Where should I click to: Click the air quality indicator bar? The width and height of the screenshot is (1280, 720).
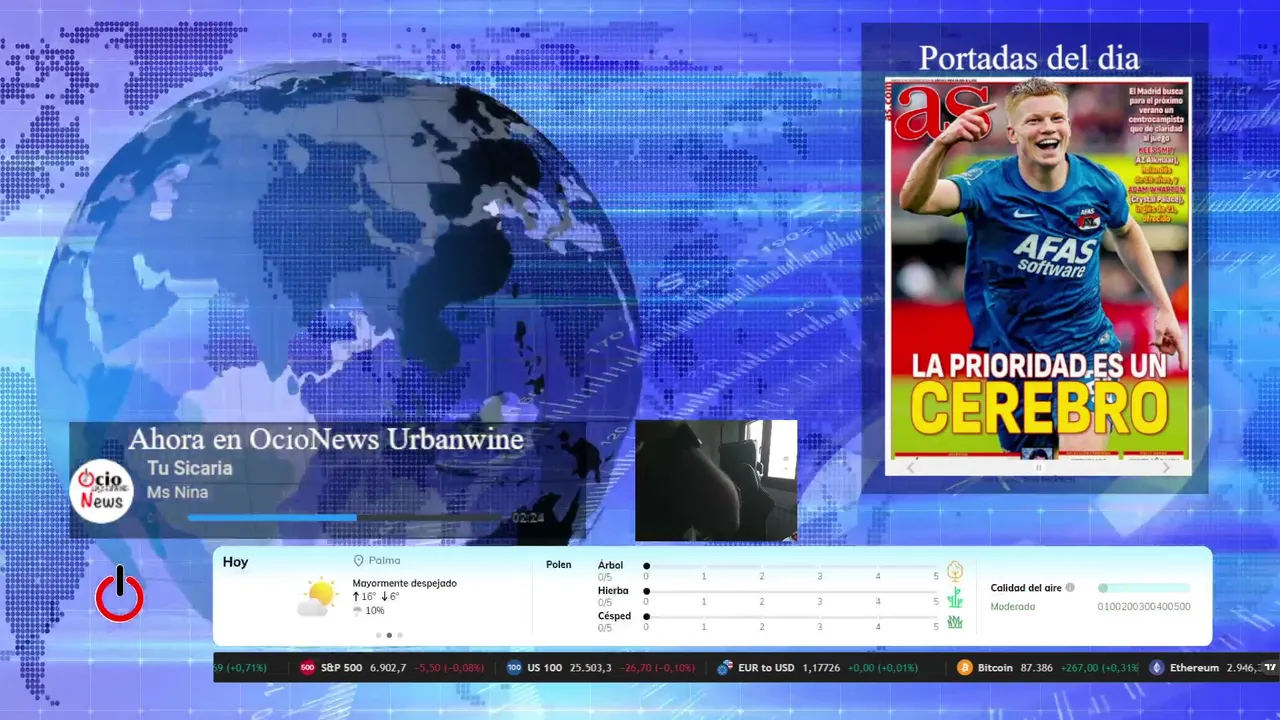pos(1144,588)
